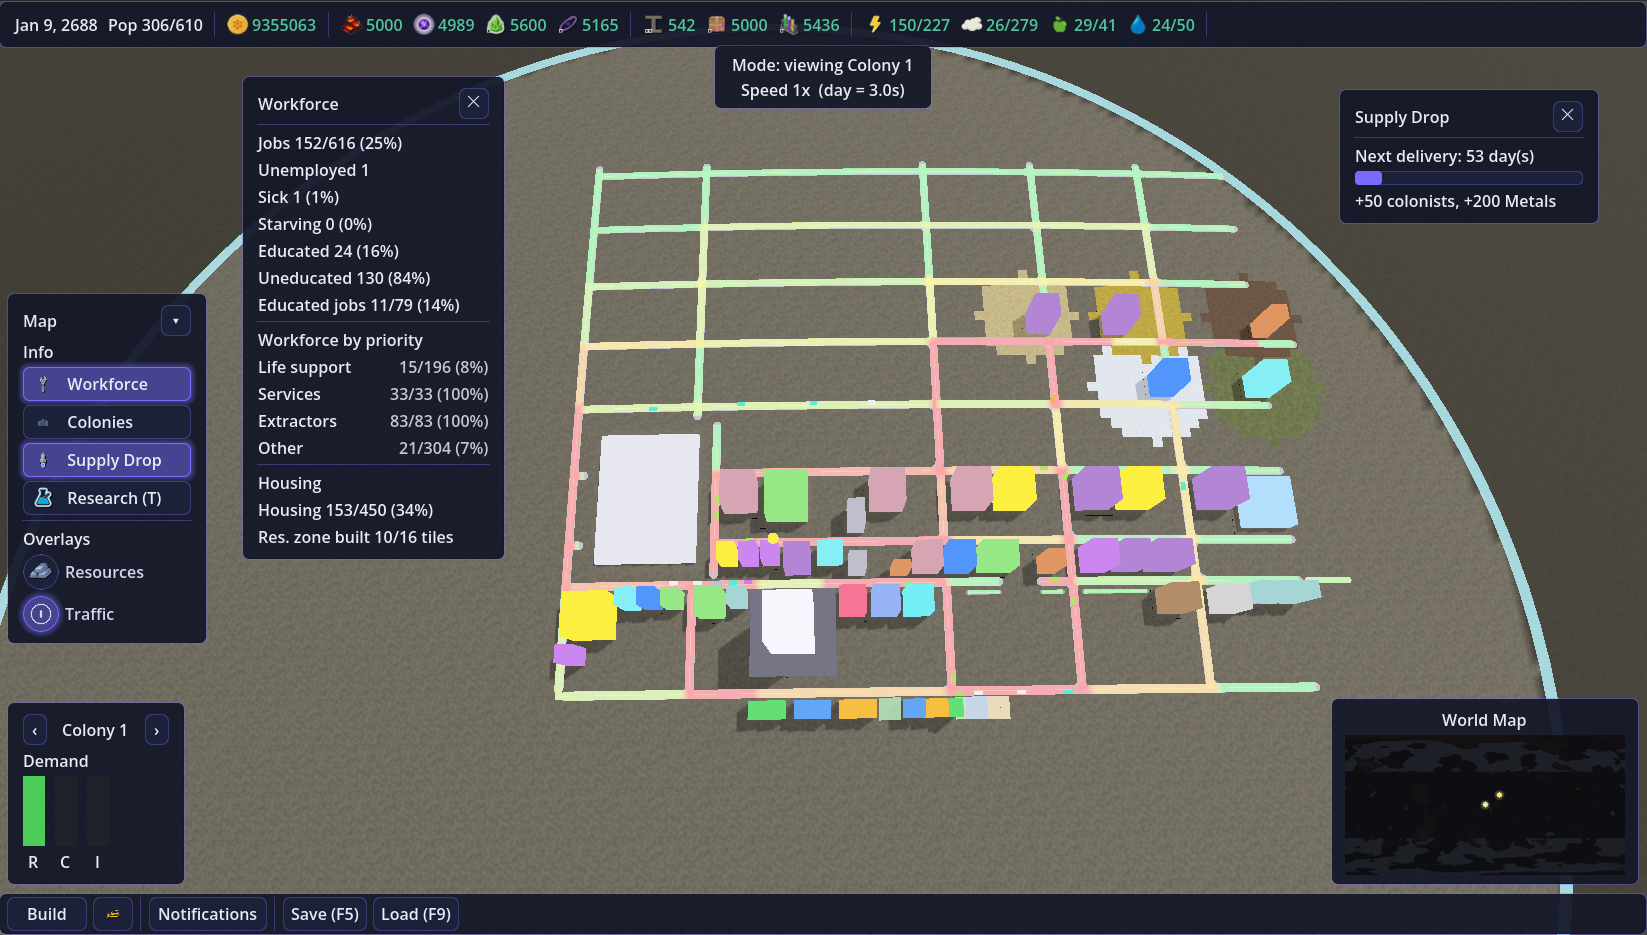Open Notifications

(x=207, y=914)
